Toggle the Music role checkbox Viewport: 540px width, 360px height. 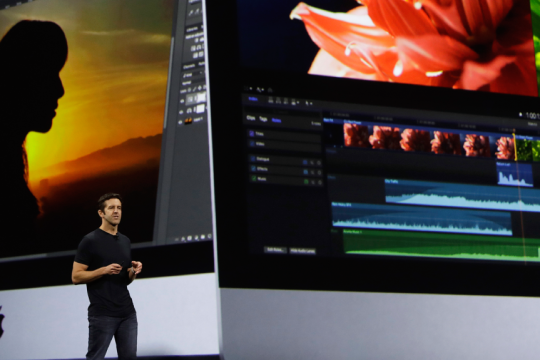point(254,178)
